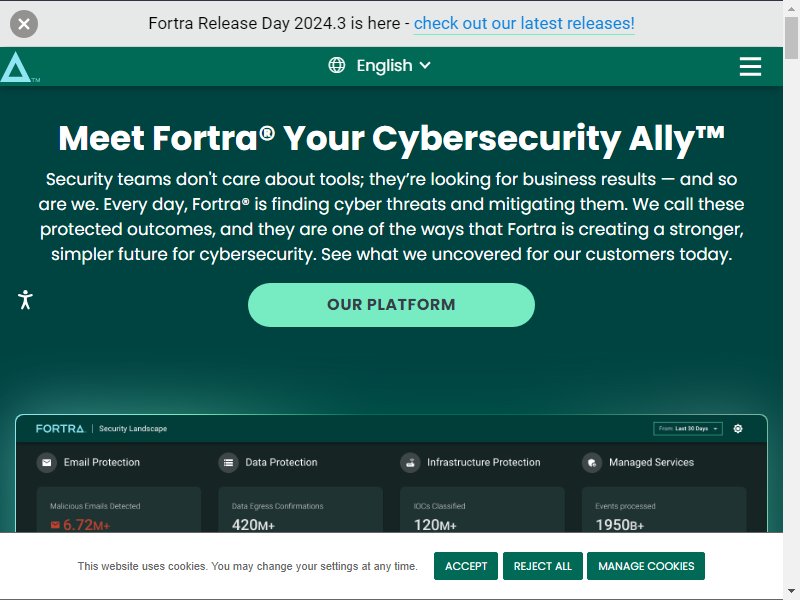Open the latest releases link
This screenshot has width=800, height=600.
tap(524, 23)
